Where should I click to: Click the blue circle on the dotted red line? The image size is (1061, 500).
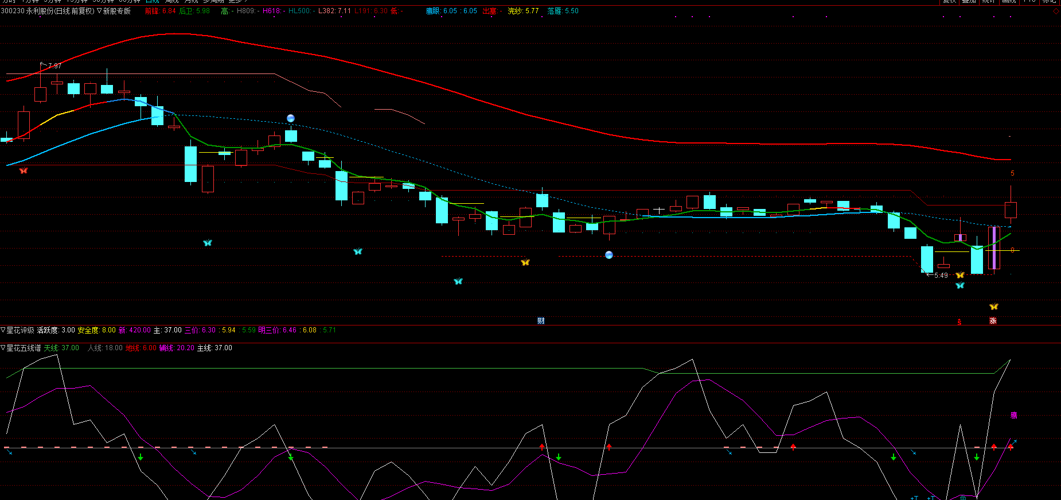click(x=609, y=256)
